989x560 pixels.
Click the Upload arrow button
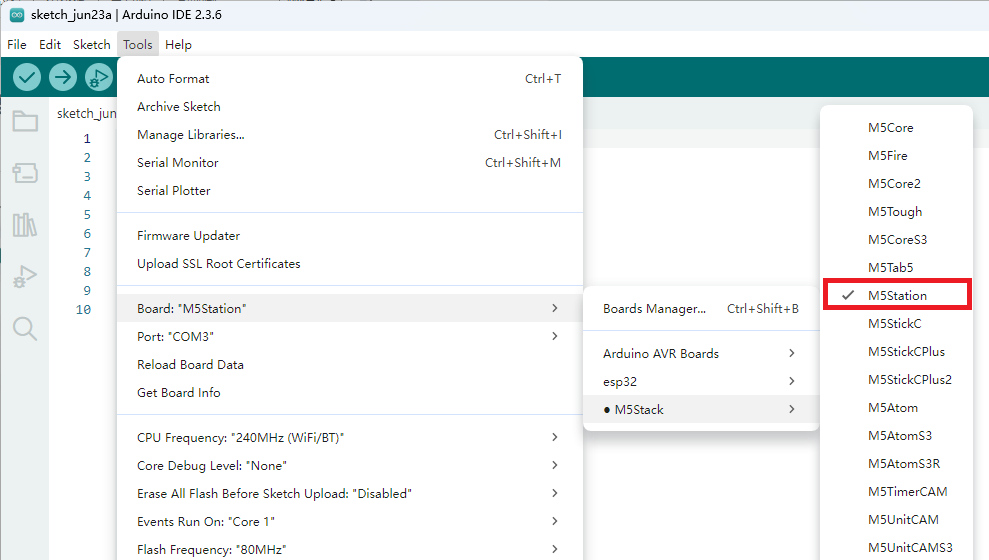coord(62,78)
